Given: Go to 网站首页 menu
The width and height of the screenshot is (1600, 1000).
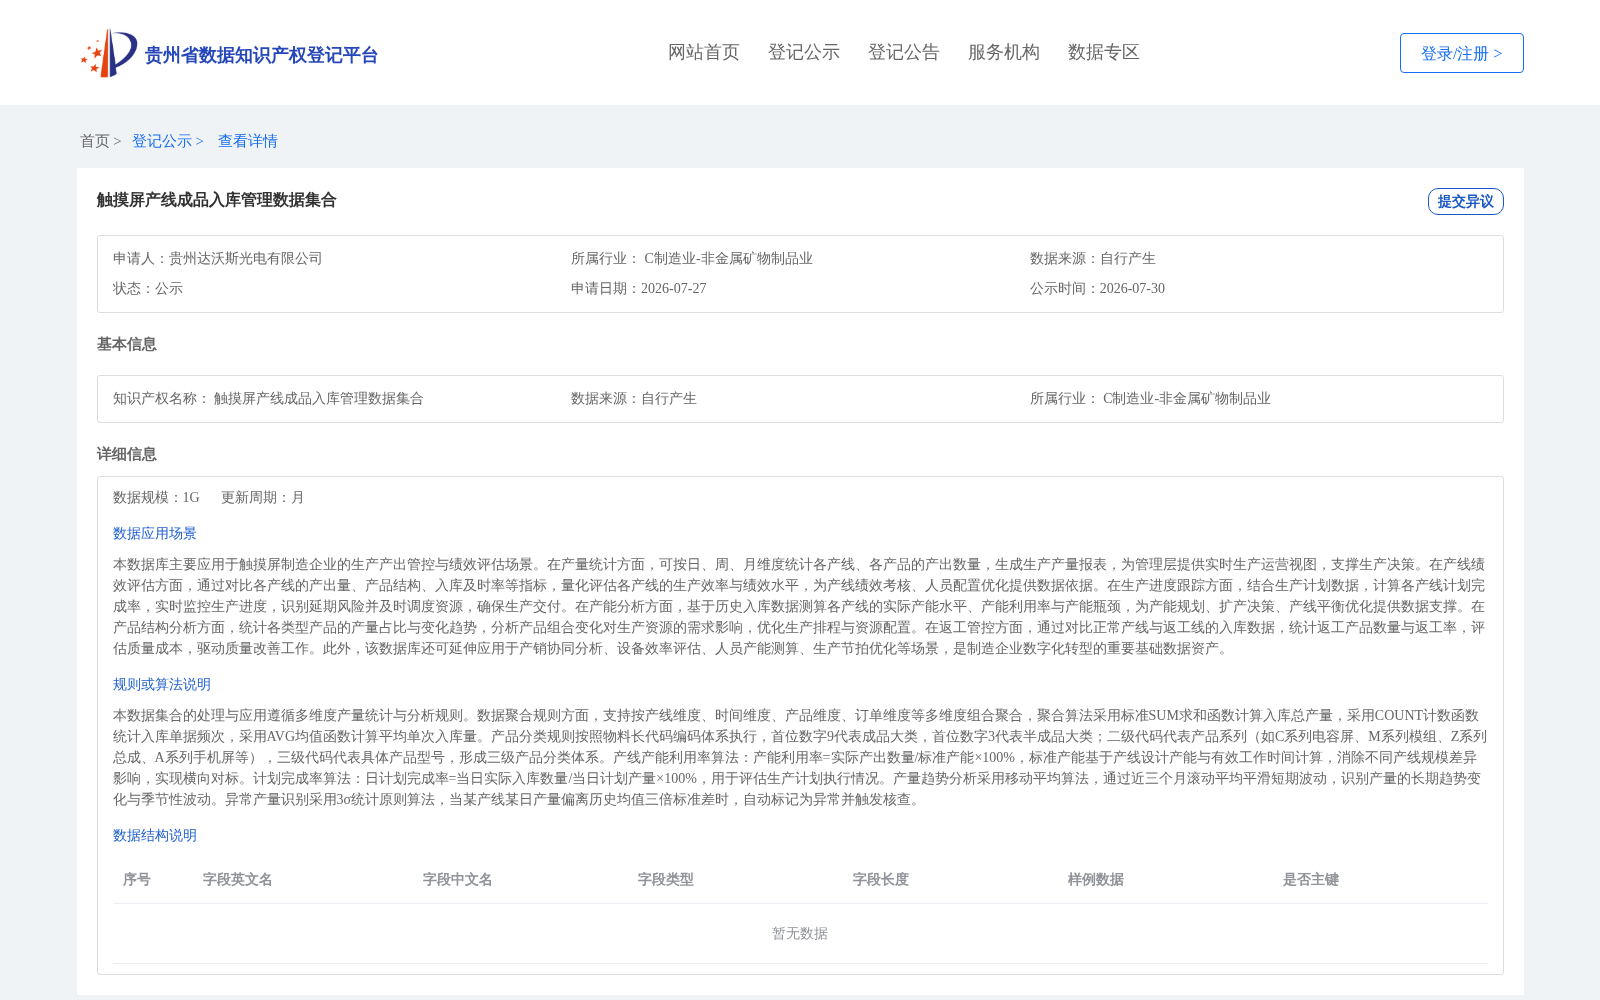Looking at the screenshot, I should point(704,52).
